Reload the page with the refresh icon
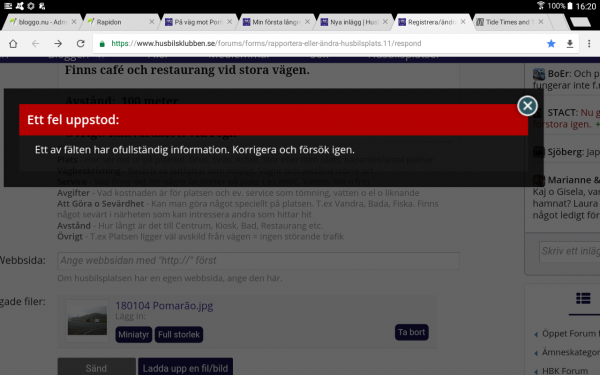This screenshot has width=600, height=375. pyautogui.click(x=80, y=44)
